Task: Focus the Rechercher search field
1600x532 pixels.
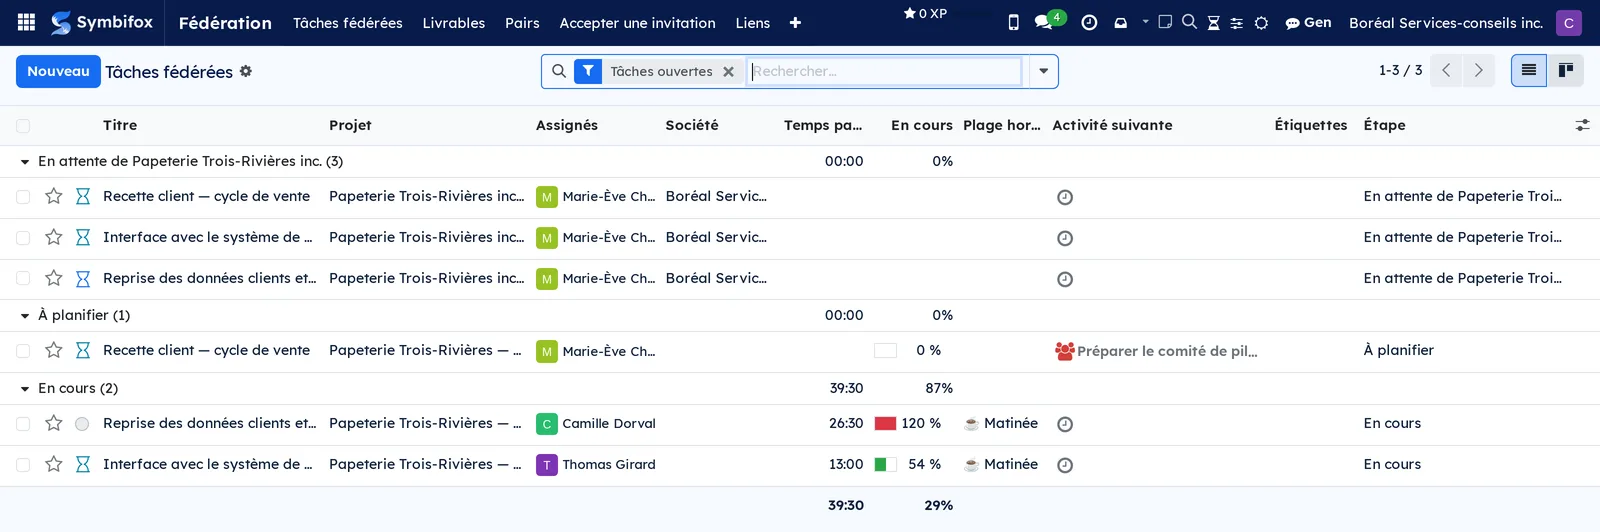Action: click(x=886, y=71)
